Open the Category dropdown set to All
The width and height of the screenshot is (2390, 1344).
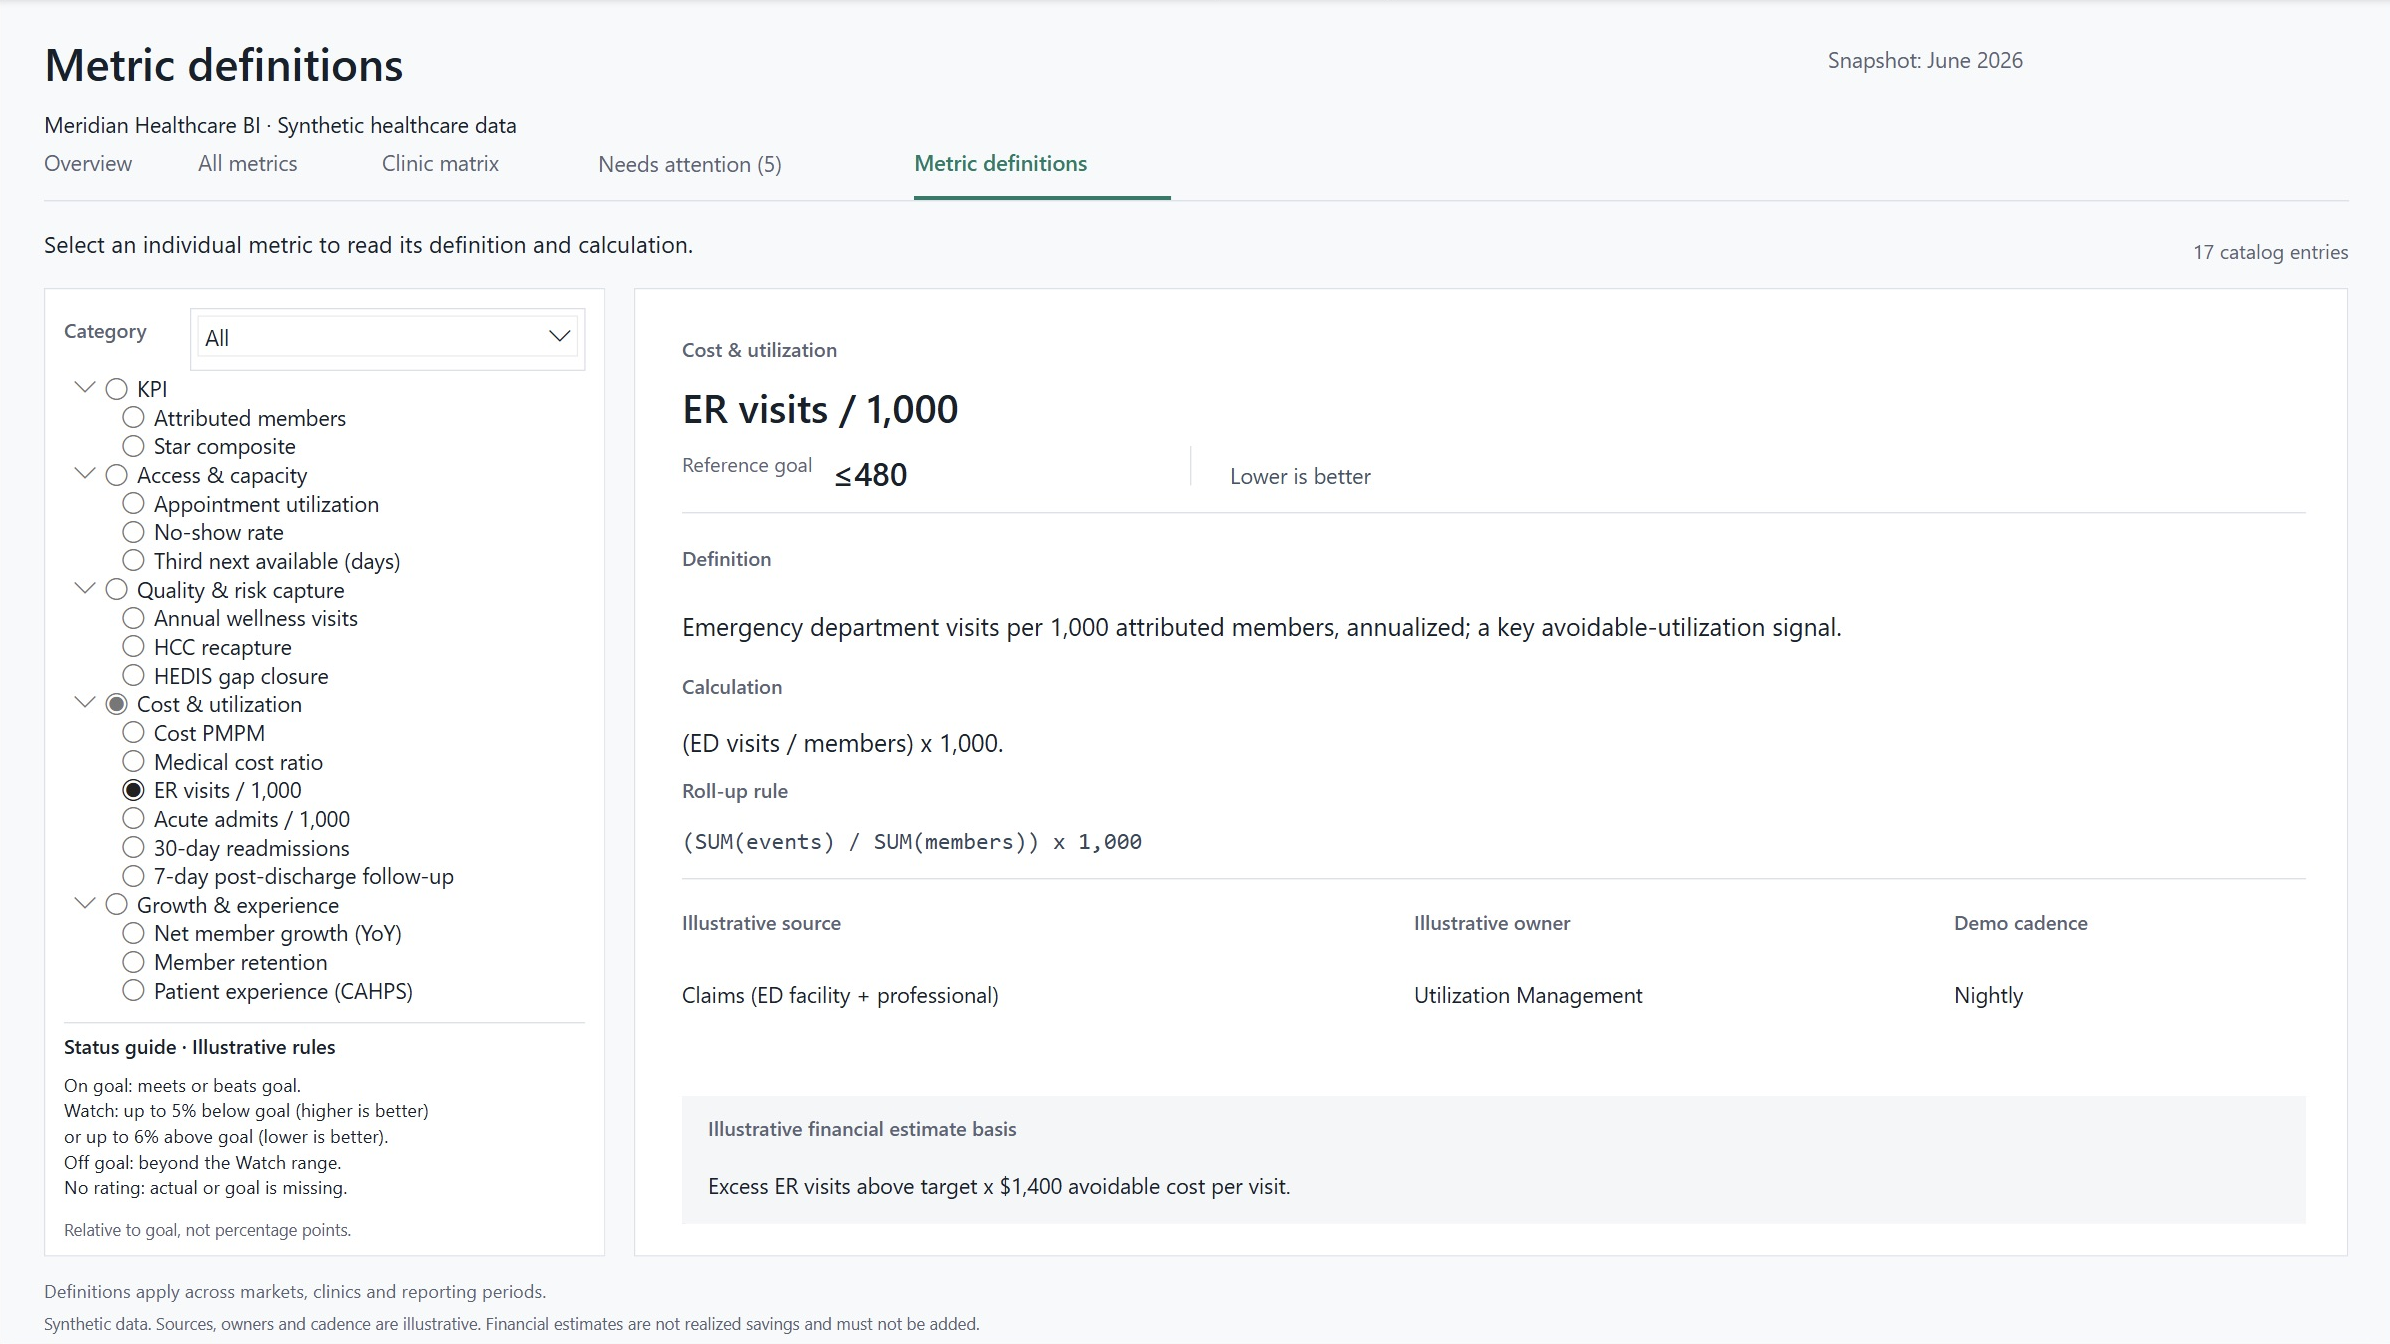(387, 338)
